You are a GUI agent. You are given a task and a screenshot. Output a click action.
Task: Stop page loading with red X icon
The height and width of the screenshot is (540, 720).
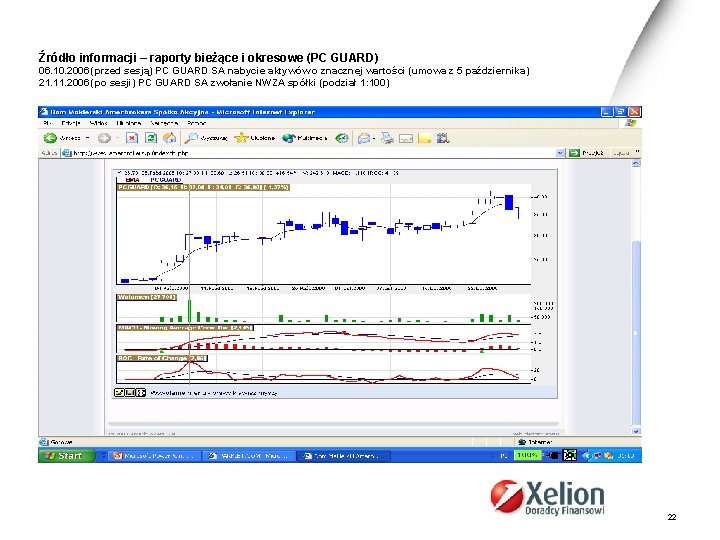pyautogui.click(x=132, y=138)
